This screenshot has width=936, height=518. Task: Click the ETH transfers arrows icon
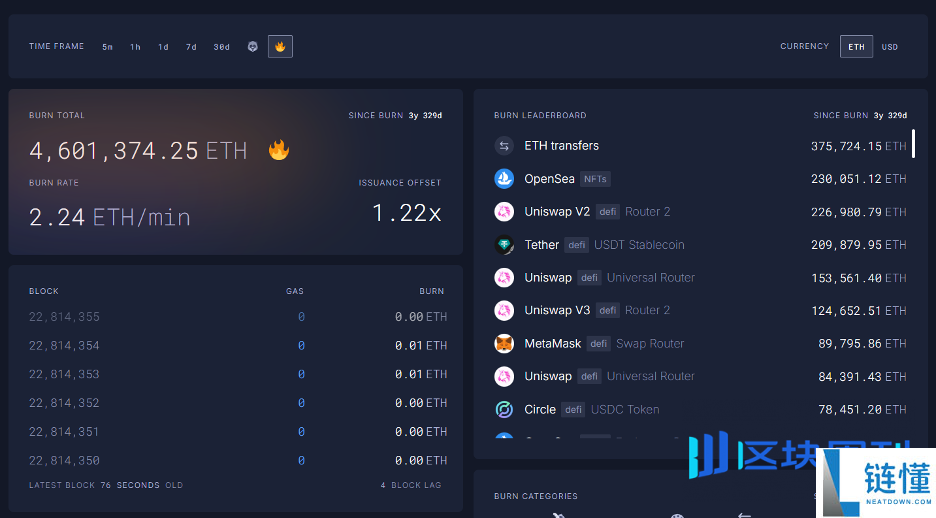coord(504,146)
